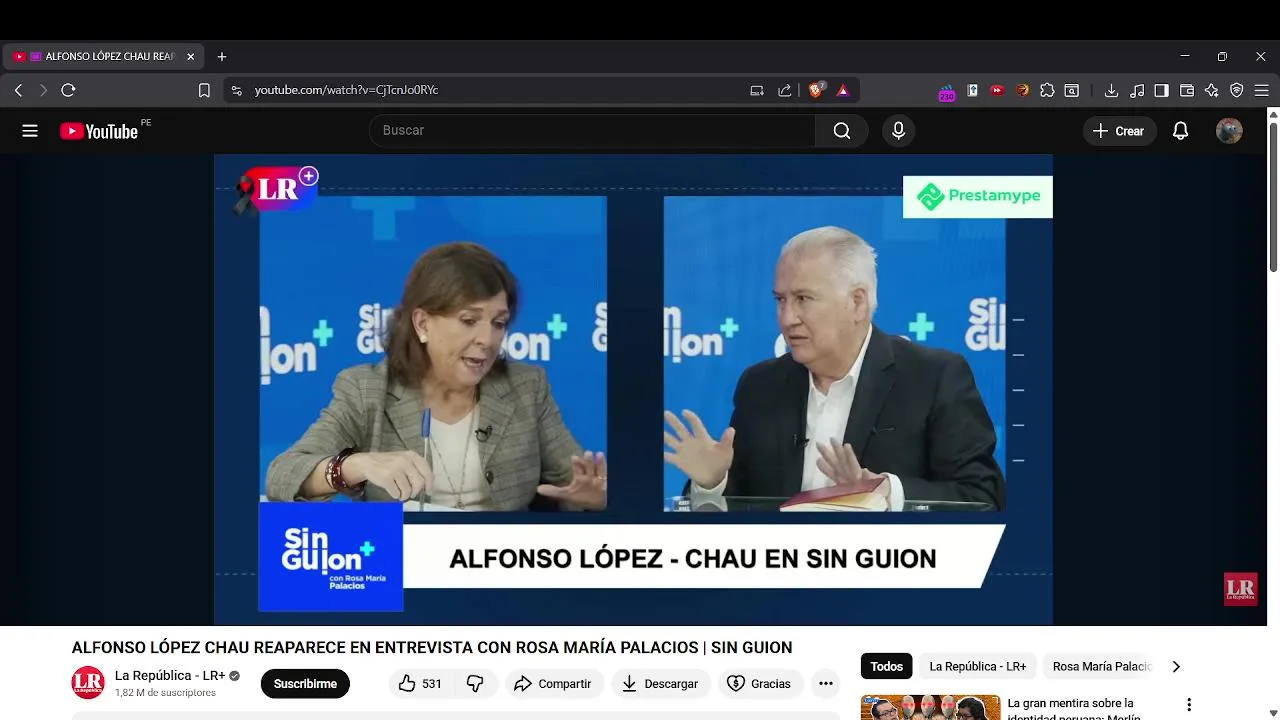Open La gran mentira video thumbnail
This screenshot has height=720, width=1280.
[930, 707]
